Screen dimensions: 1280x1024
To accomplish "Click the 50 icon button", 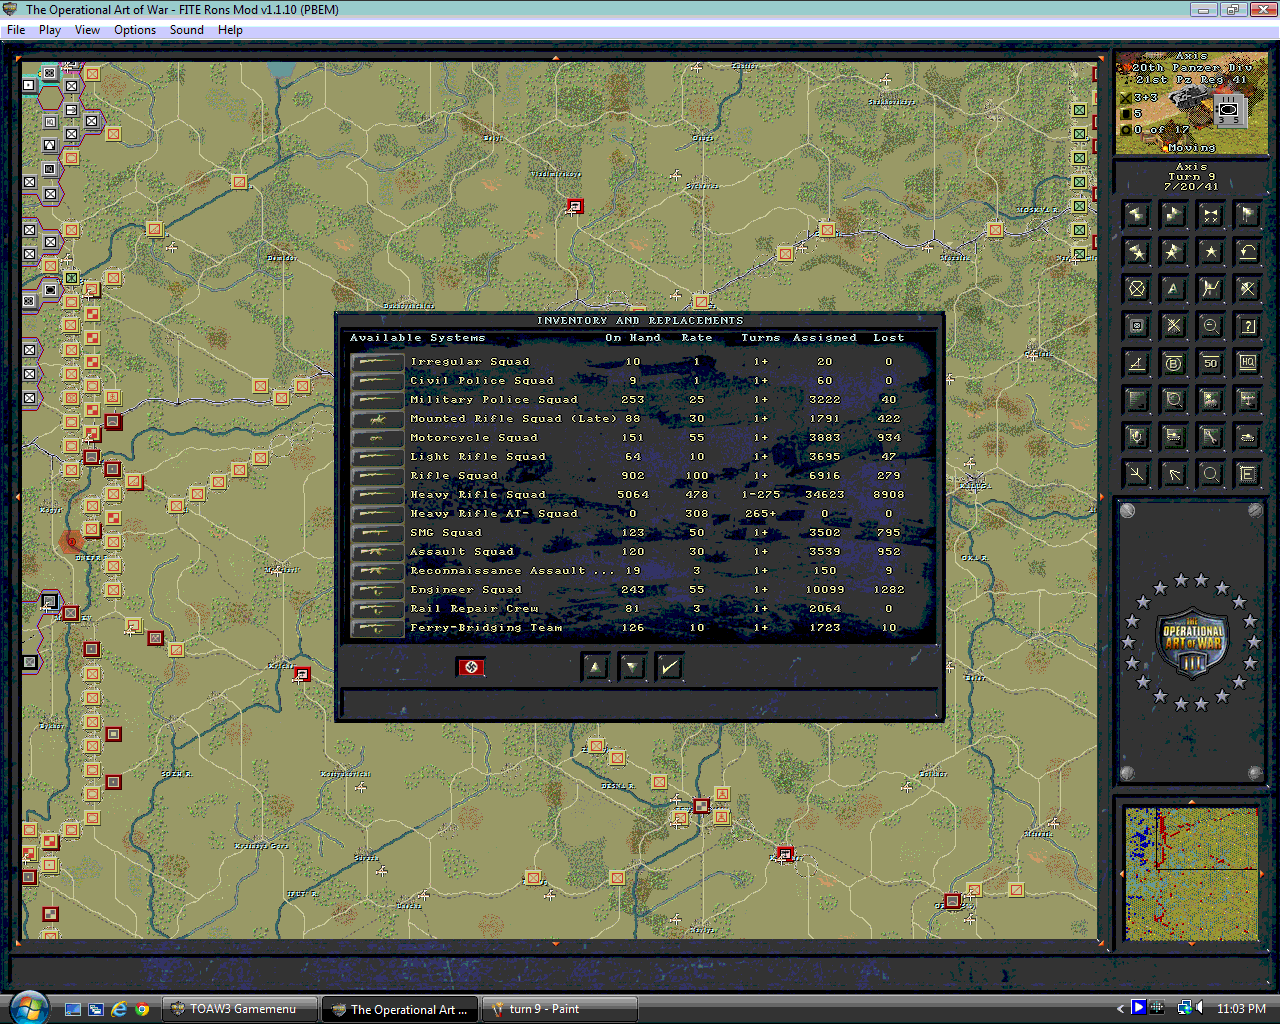I will 1211,363.
